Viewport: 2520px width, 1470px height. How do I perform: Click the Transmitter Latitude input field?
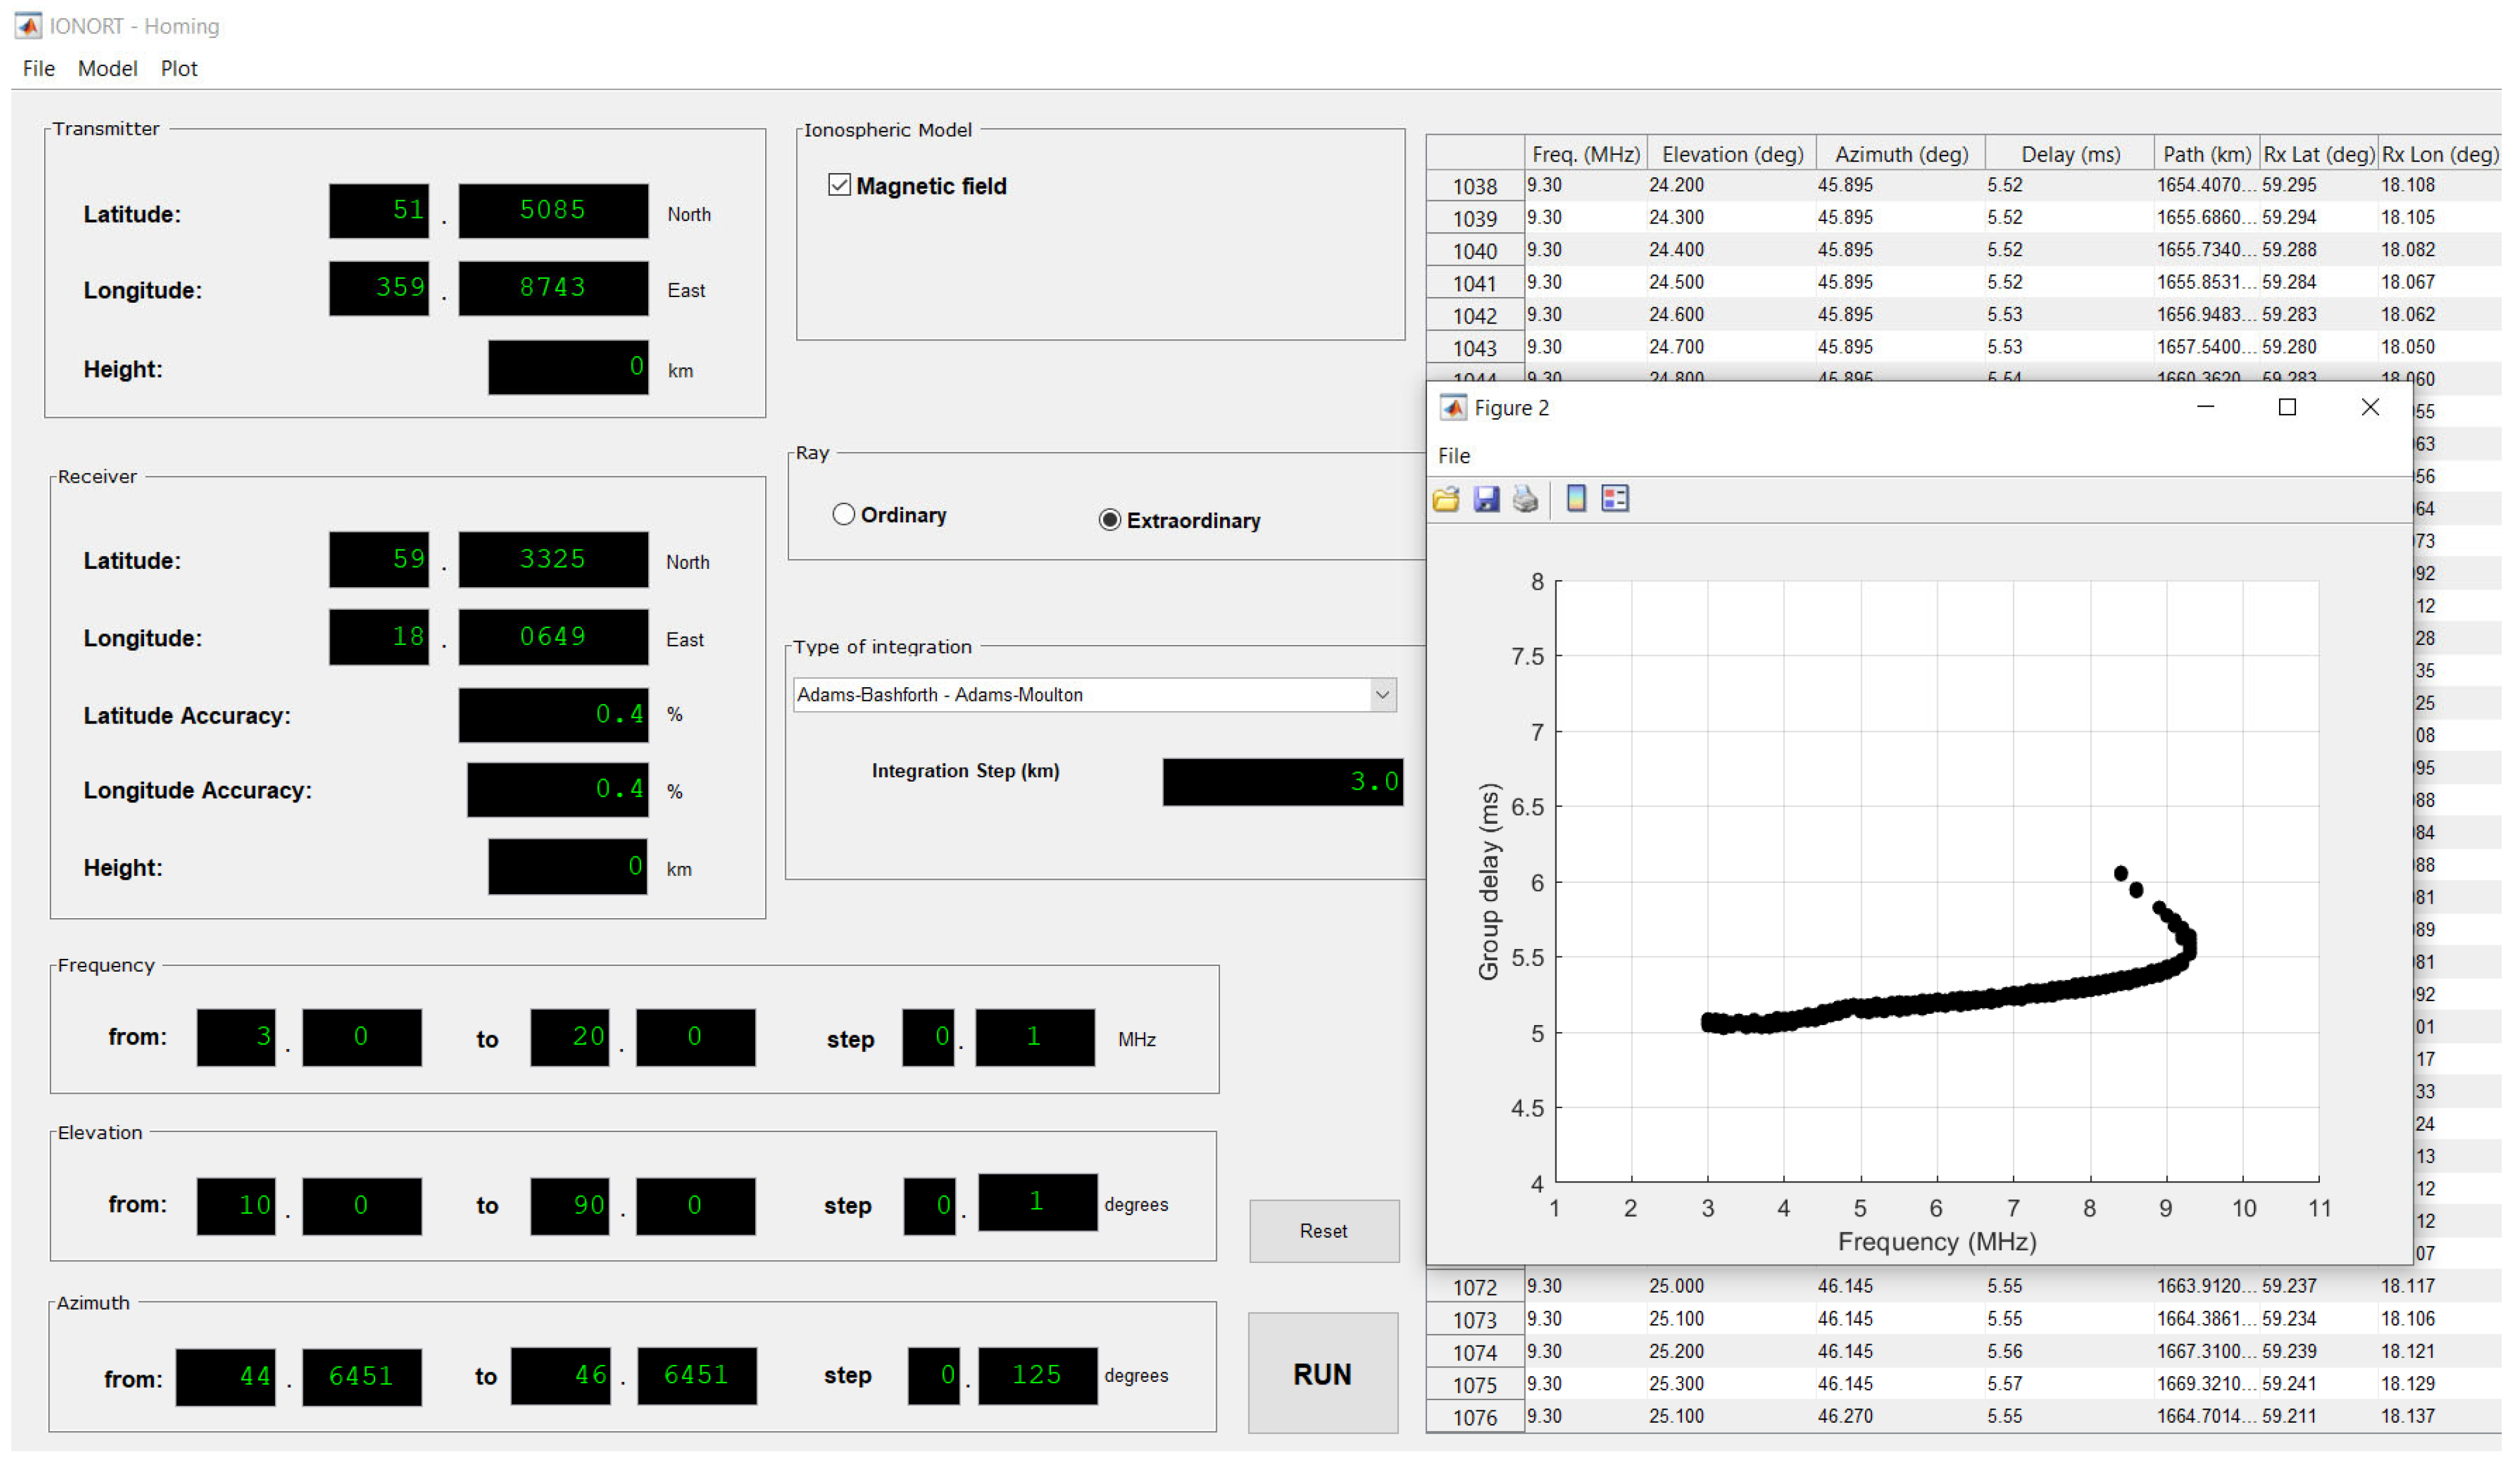[379, 211]
